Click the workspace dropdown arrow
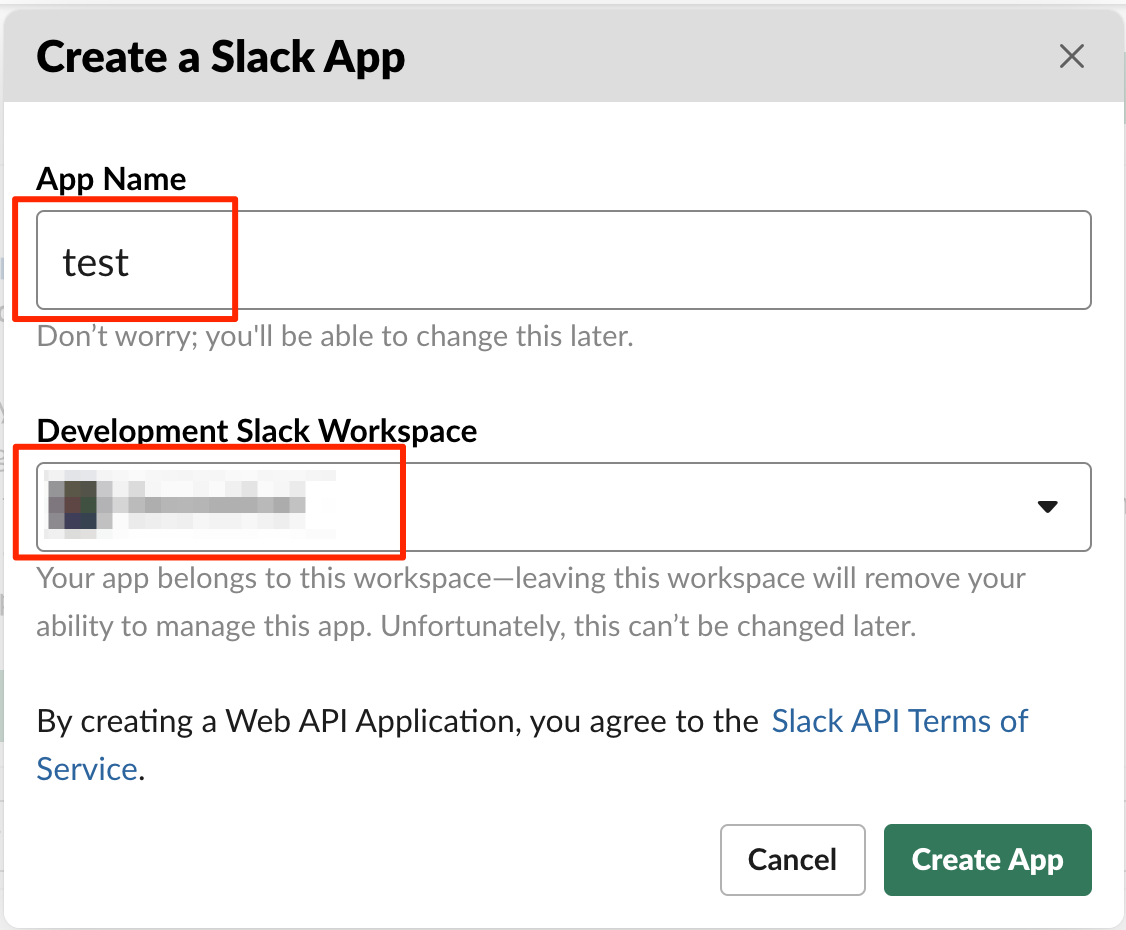1126x930 pixels. 1048,507
